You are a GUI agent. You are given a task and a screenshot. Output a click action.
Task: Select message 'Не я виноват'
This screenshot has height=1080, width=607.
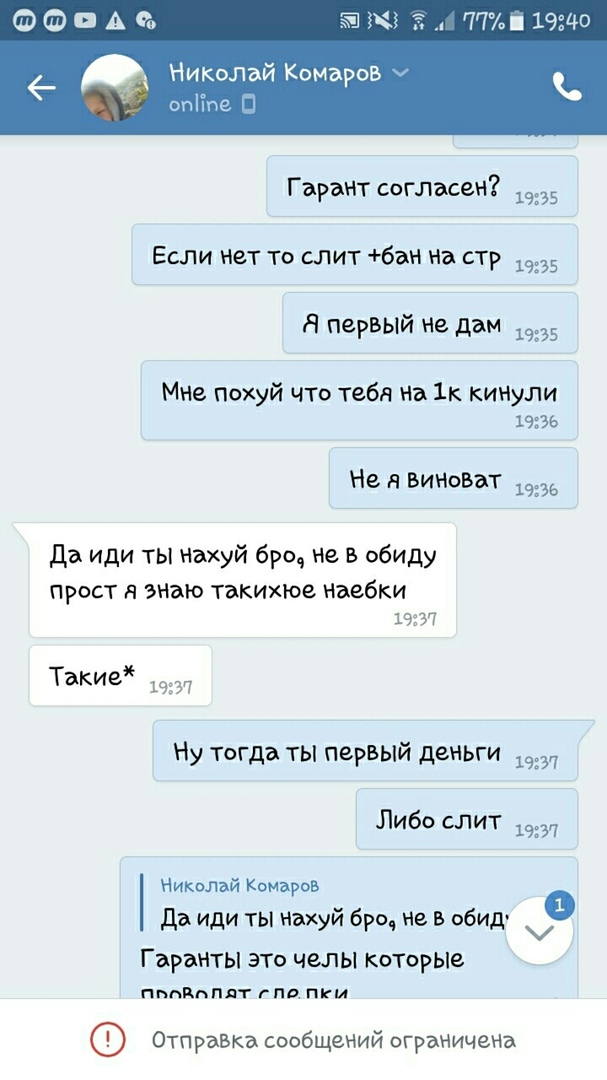[x=453, y=478]
